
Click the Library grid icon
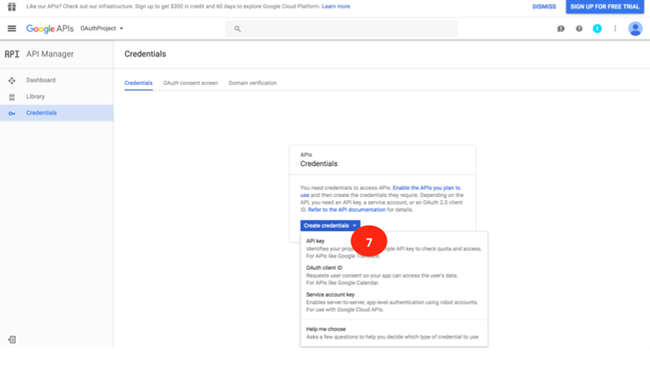click(x=12, y=97)
